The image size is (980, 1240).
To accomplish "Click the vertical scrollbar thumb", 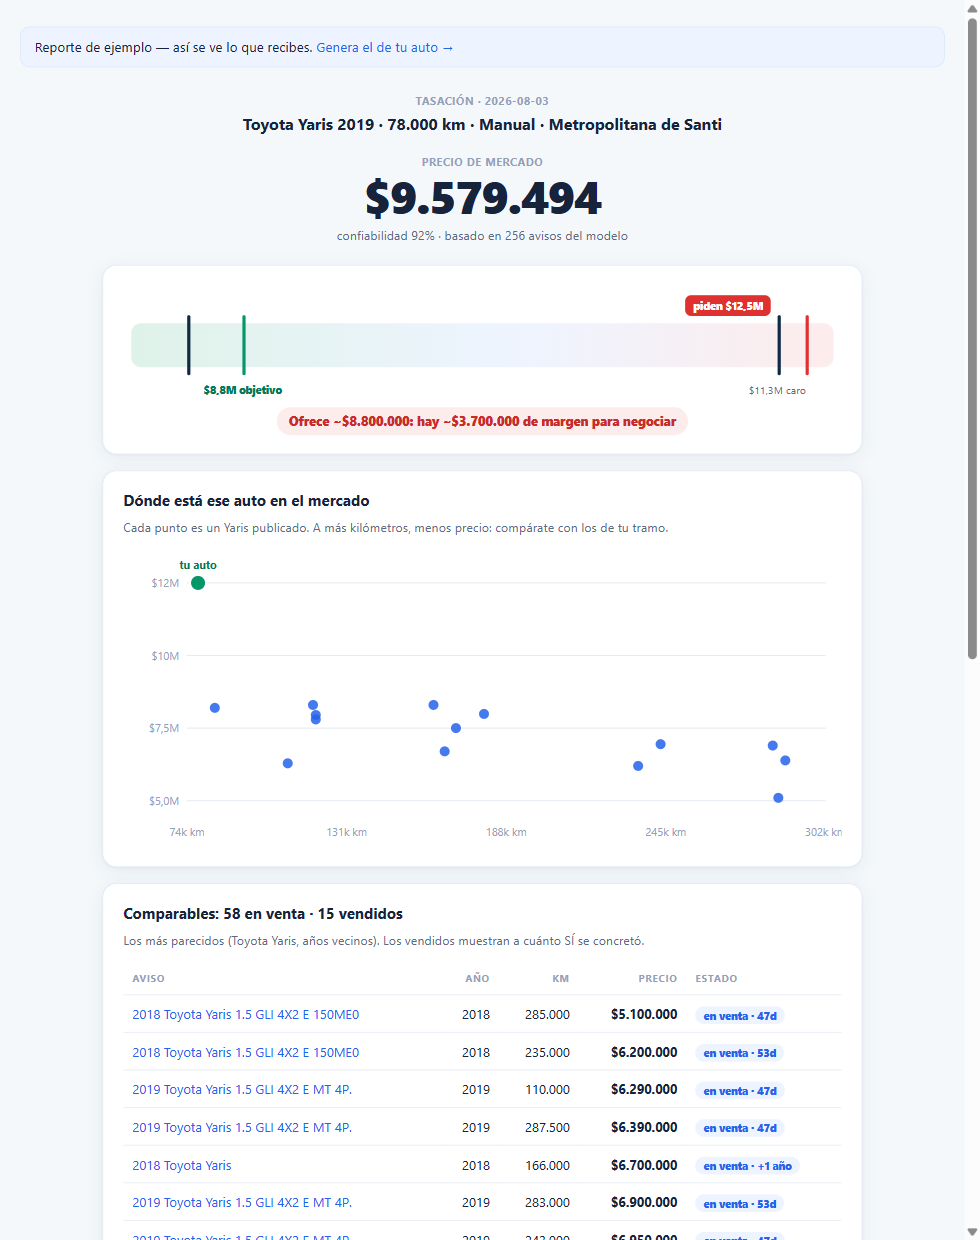I will point(972,338).
